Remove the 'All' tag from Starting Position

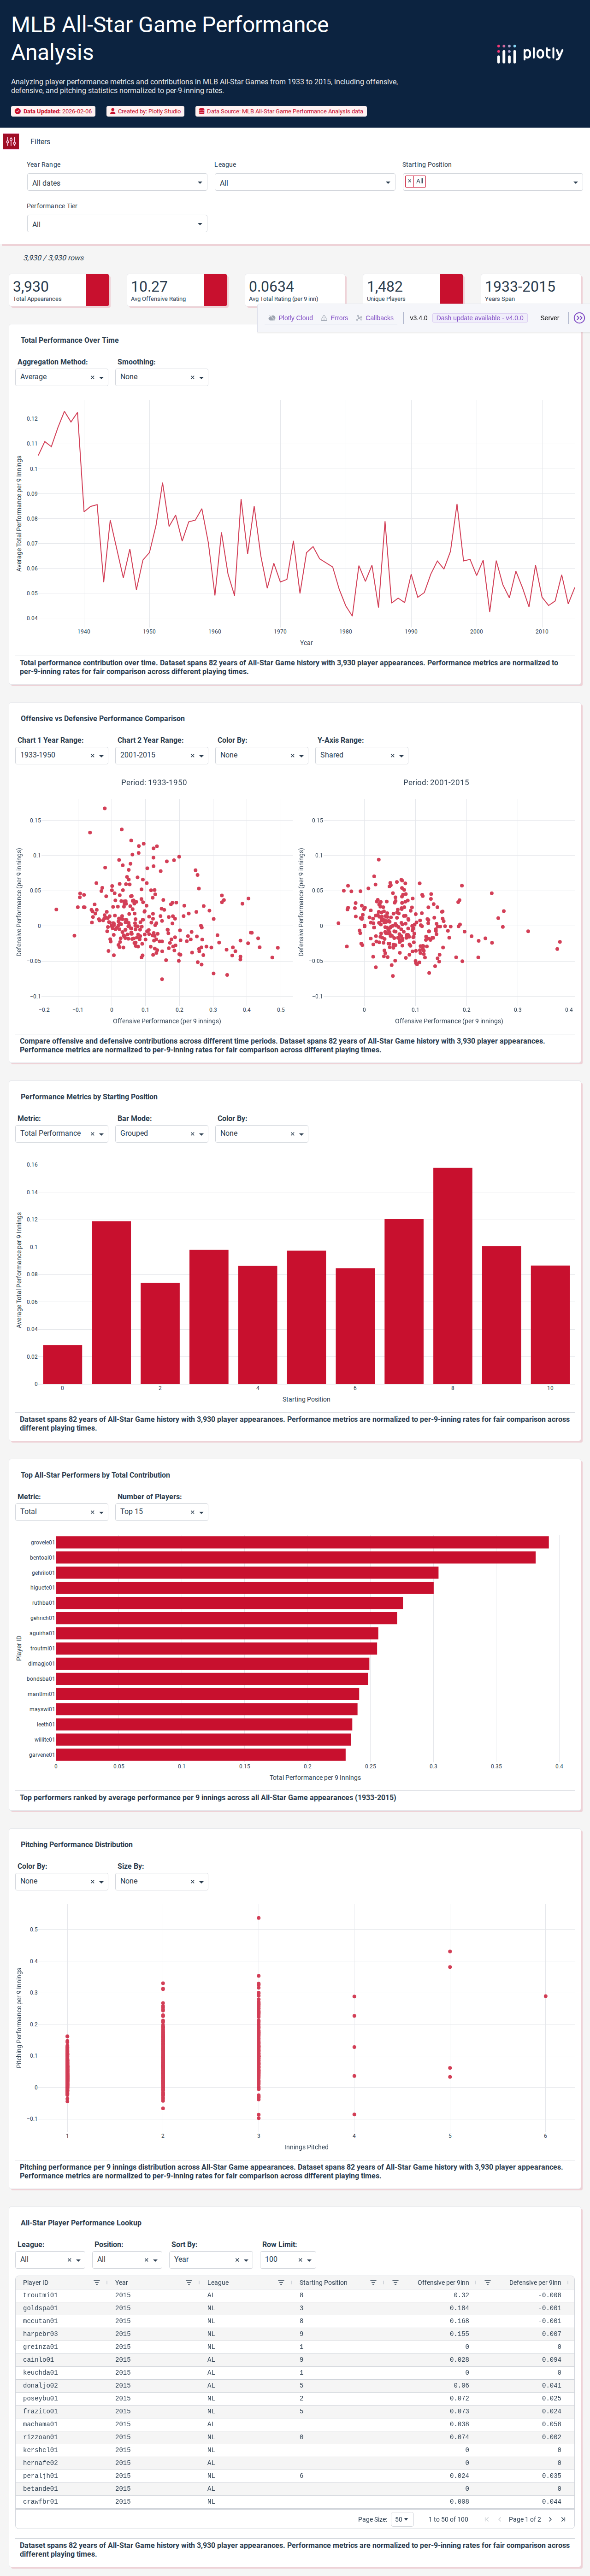click(x=409, y=182)
